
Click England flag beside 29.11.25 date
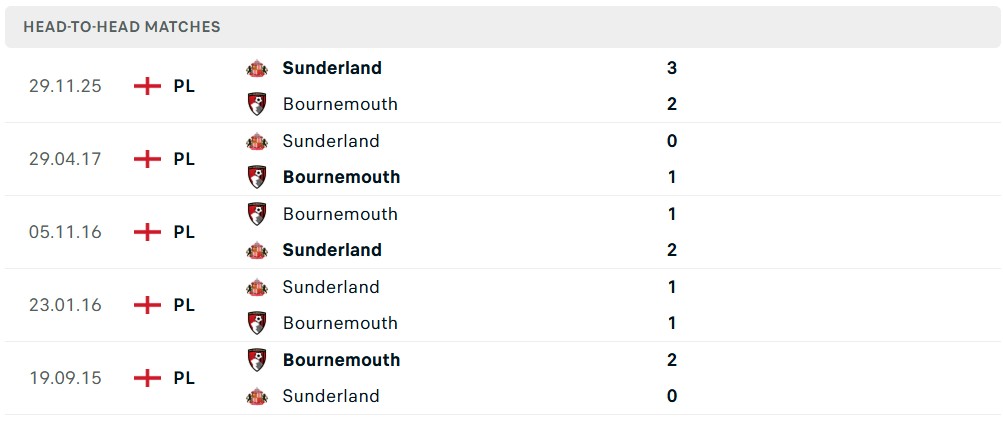147,86
